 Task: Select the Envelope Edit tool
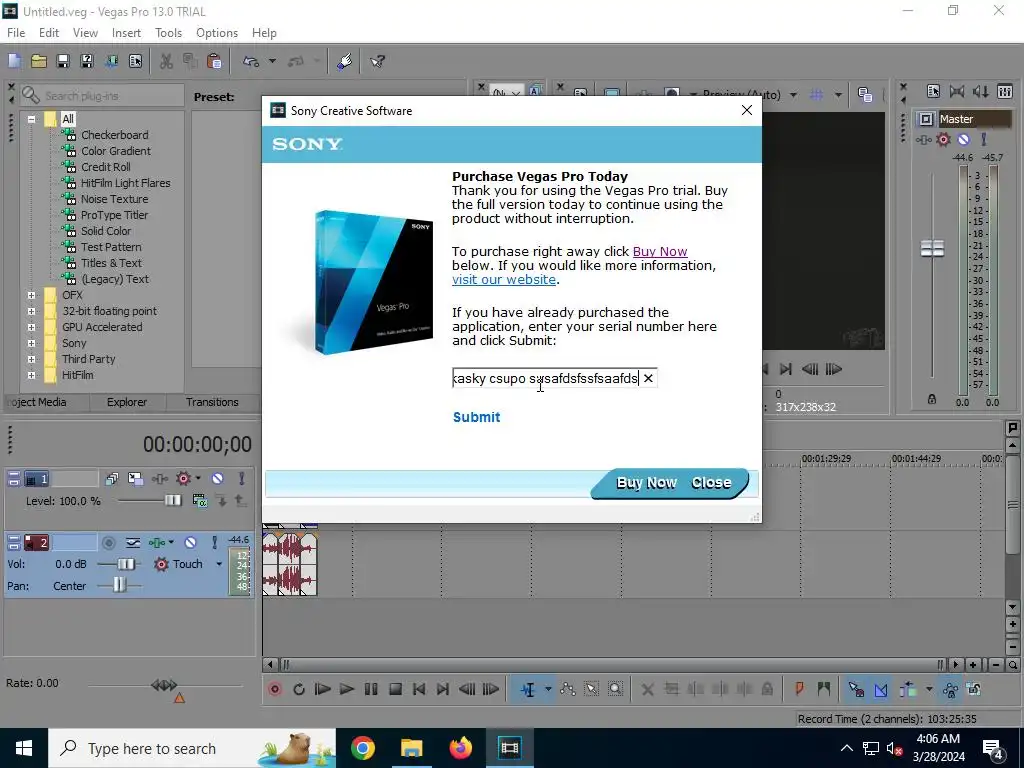pyautogui.click(x=568, y=689)
